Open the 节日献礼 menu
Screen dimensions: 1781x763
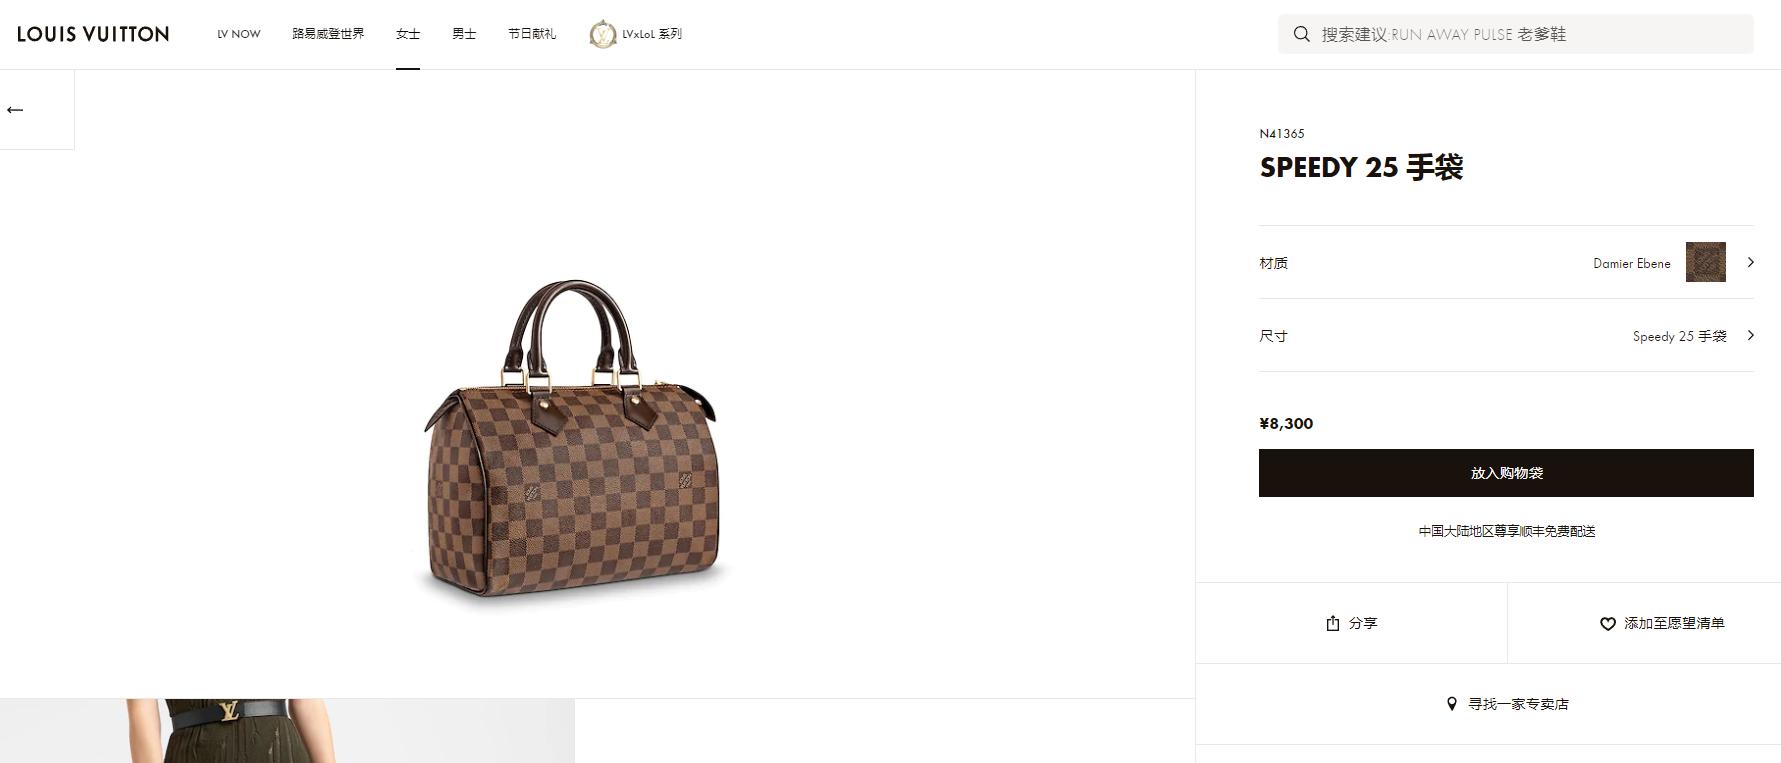click(x=532, y=34)
